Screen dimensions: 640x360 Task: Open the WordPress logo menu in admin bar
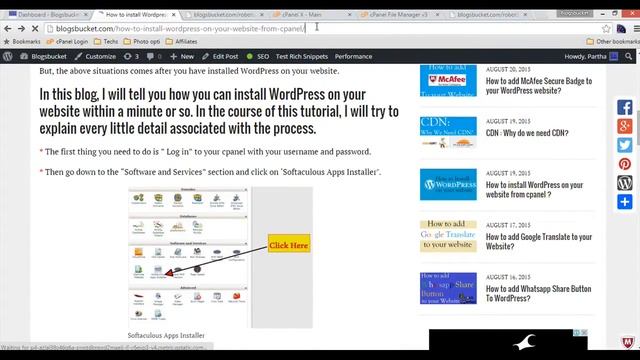click(x=7, y=56)
